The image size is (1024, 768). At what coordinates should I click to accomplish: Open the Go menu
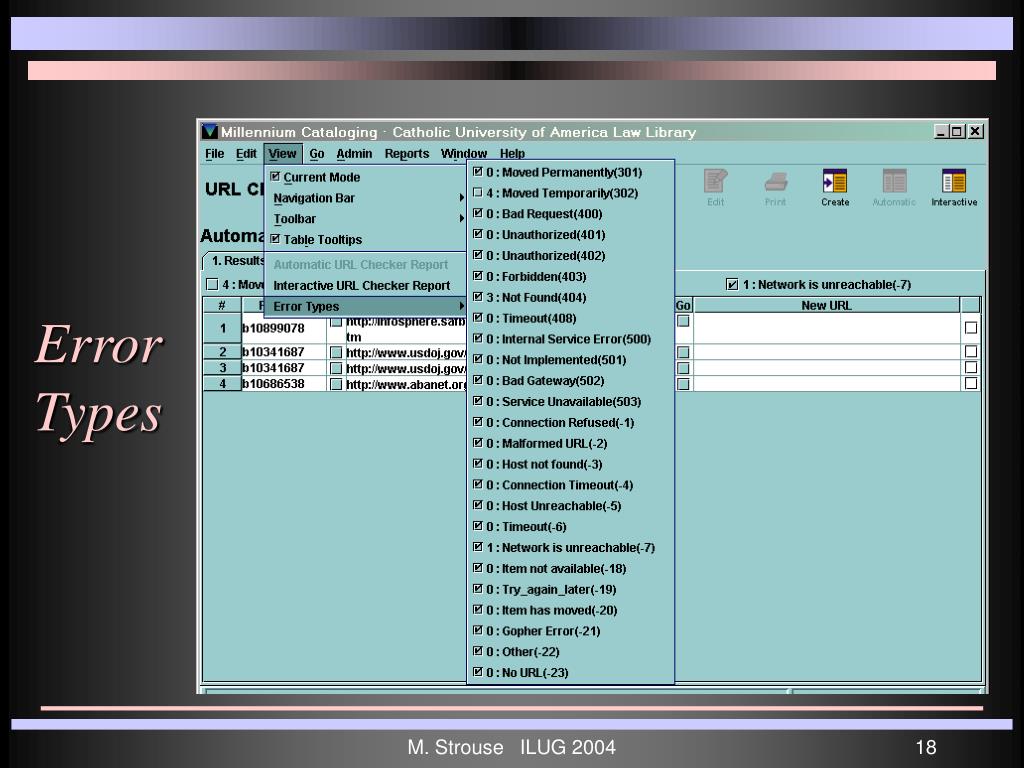tap(317, 153)
